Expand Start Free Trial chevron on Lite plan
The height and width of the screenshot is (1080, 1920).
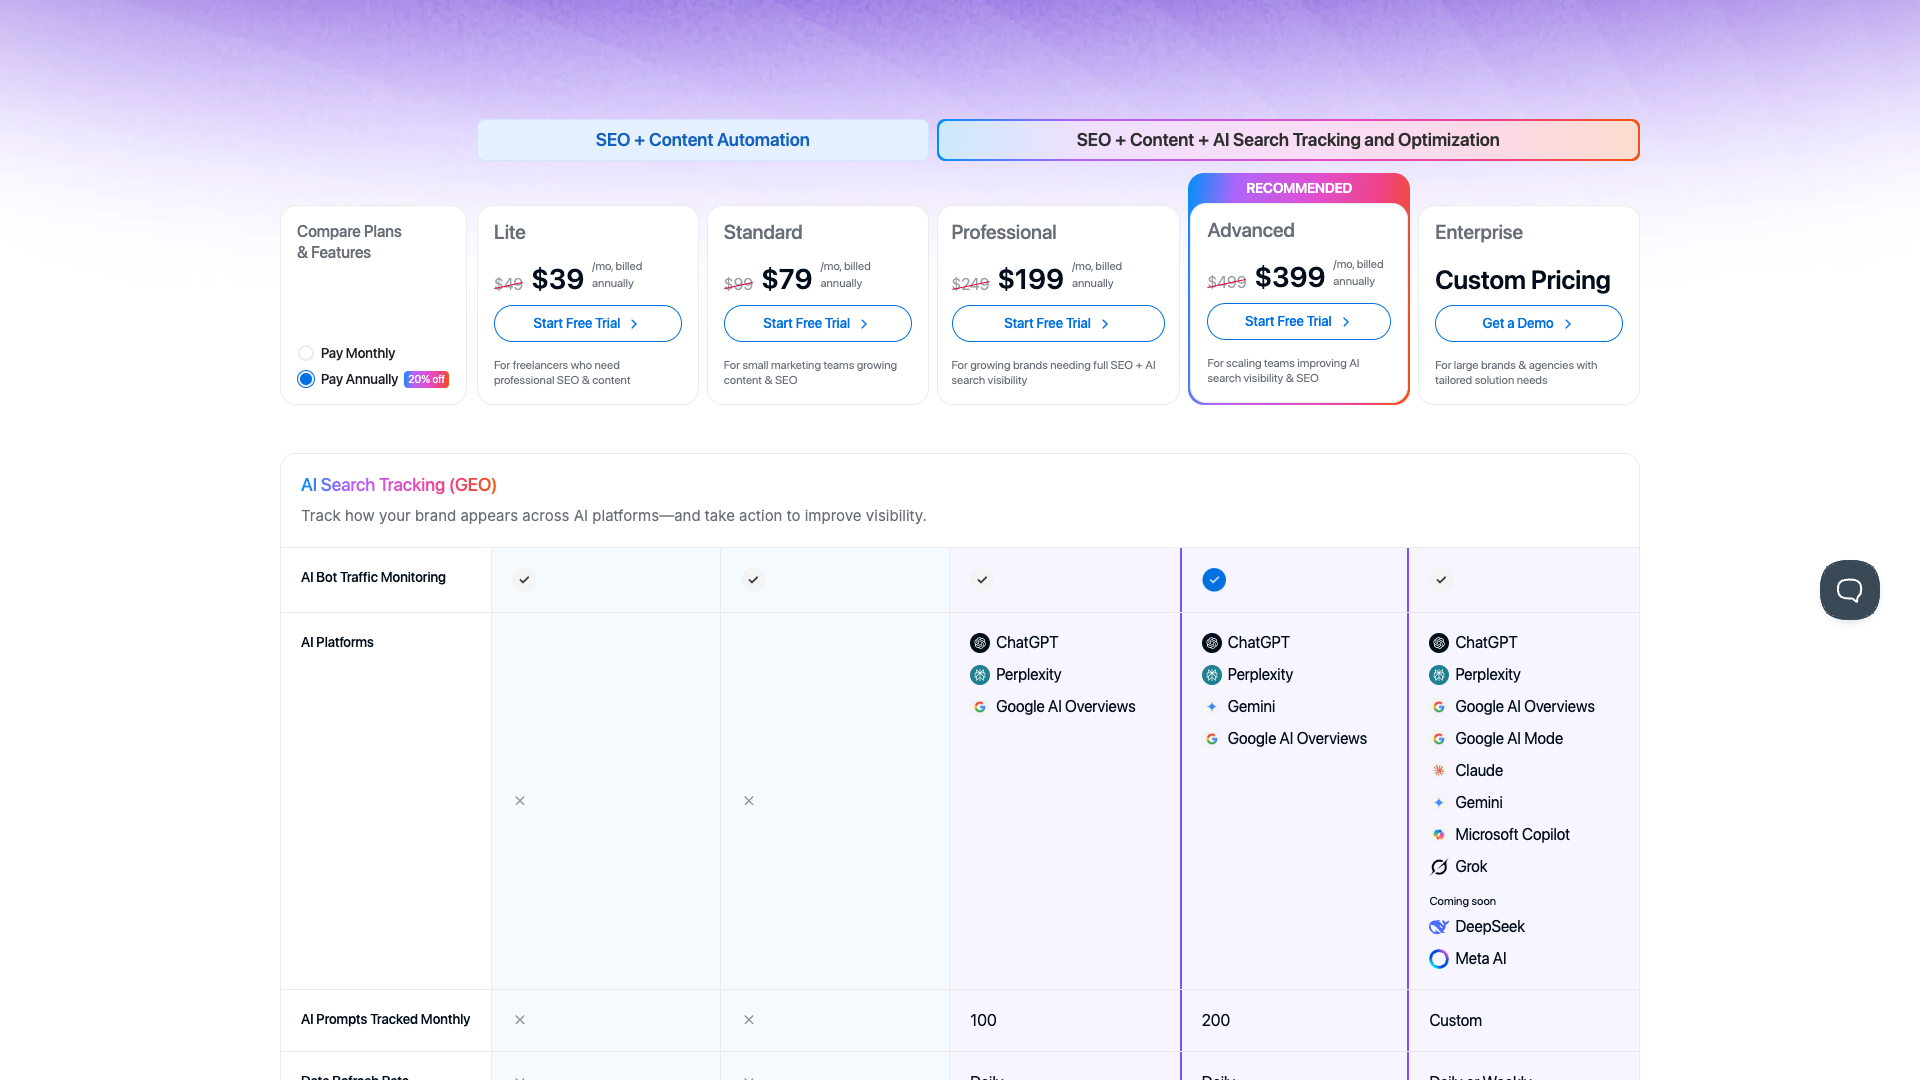tap(632, 324)
